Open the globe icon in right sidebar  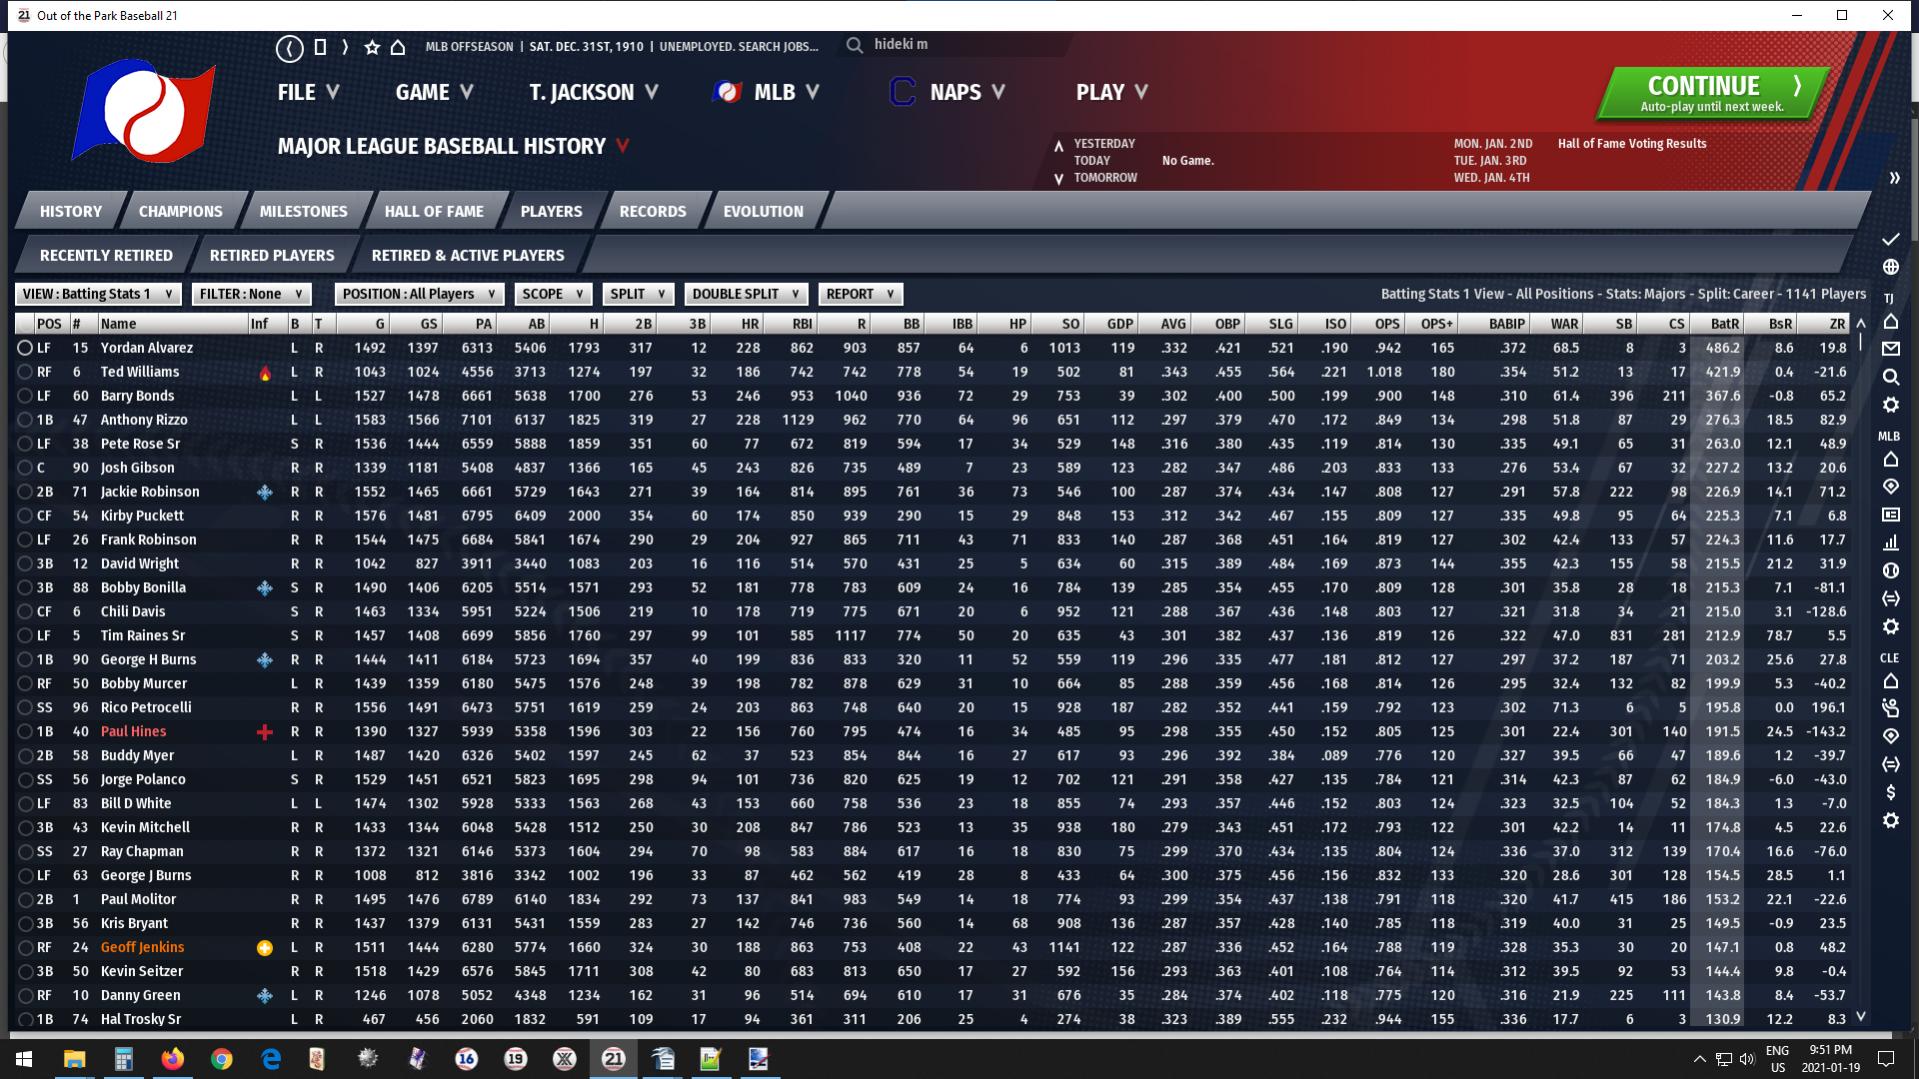click(1890, 267)
